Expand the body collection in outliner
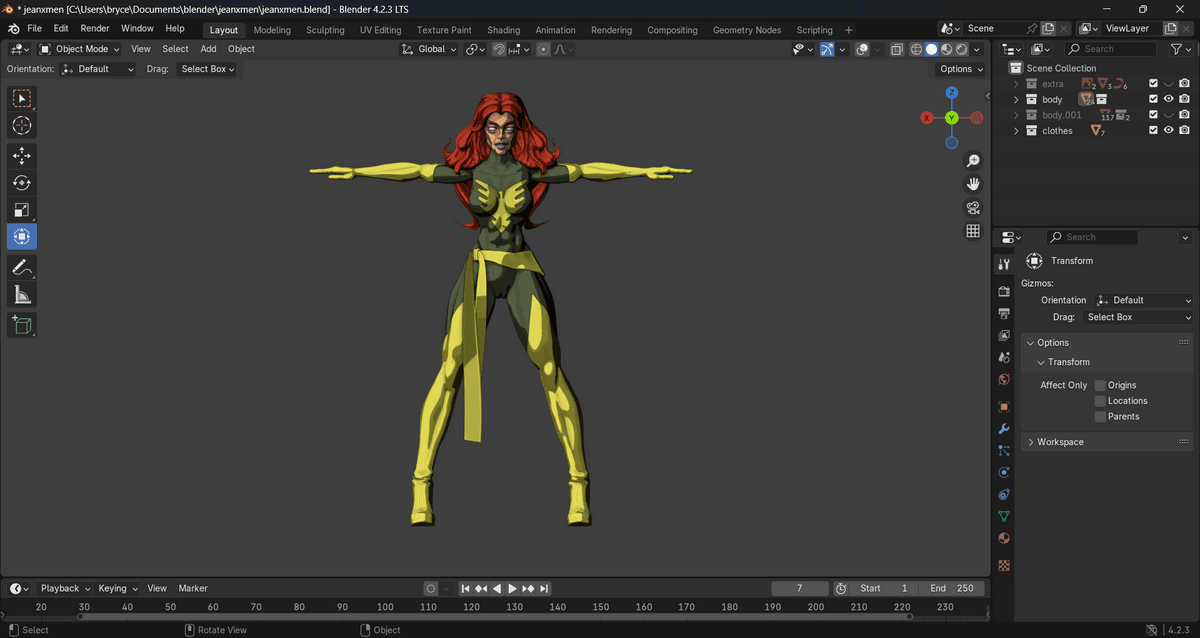The height and width of the screenshot is (638, 1200). [1016, 100]
